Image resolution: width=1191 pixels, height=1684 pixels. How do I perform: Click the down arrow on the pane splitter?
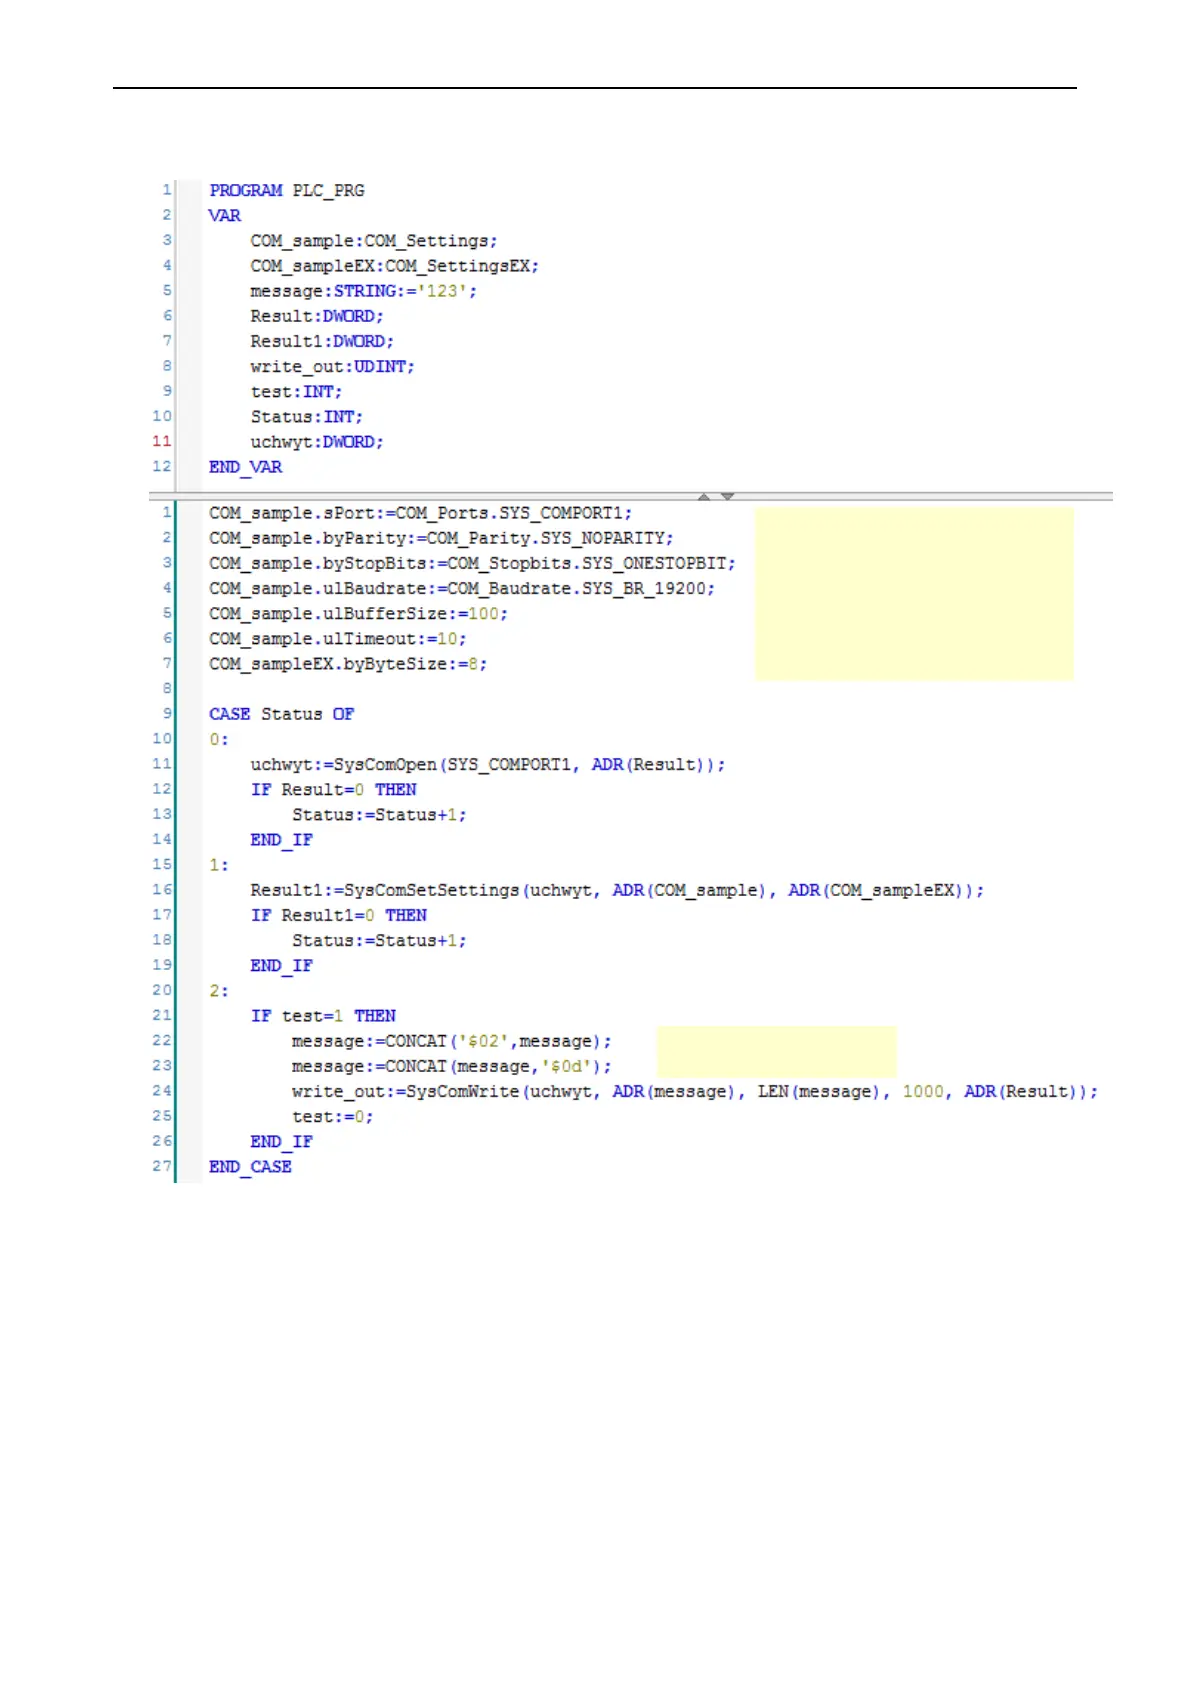click(x=728, y=496)
